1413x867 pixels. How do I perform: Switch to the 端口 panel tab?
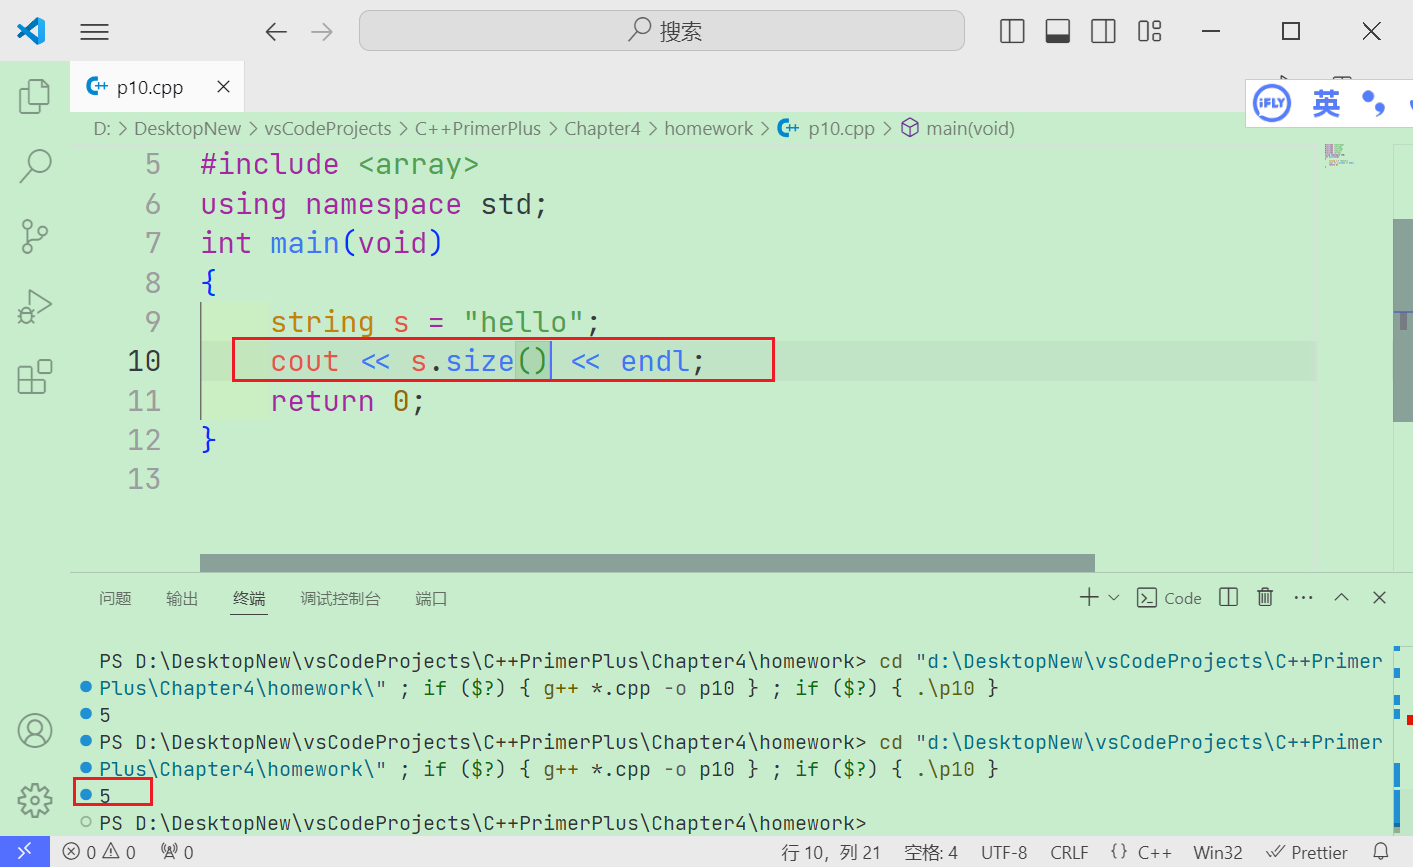coord(431,599)
